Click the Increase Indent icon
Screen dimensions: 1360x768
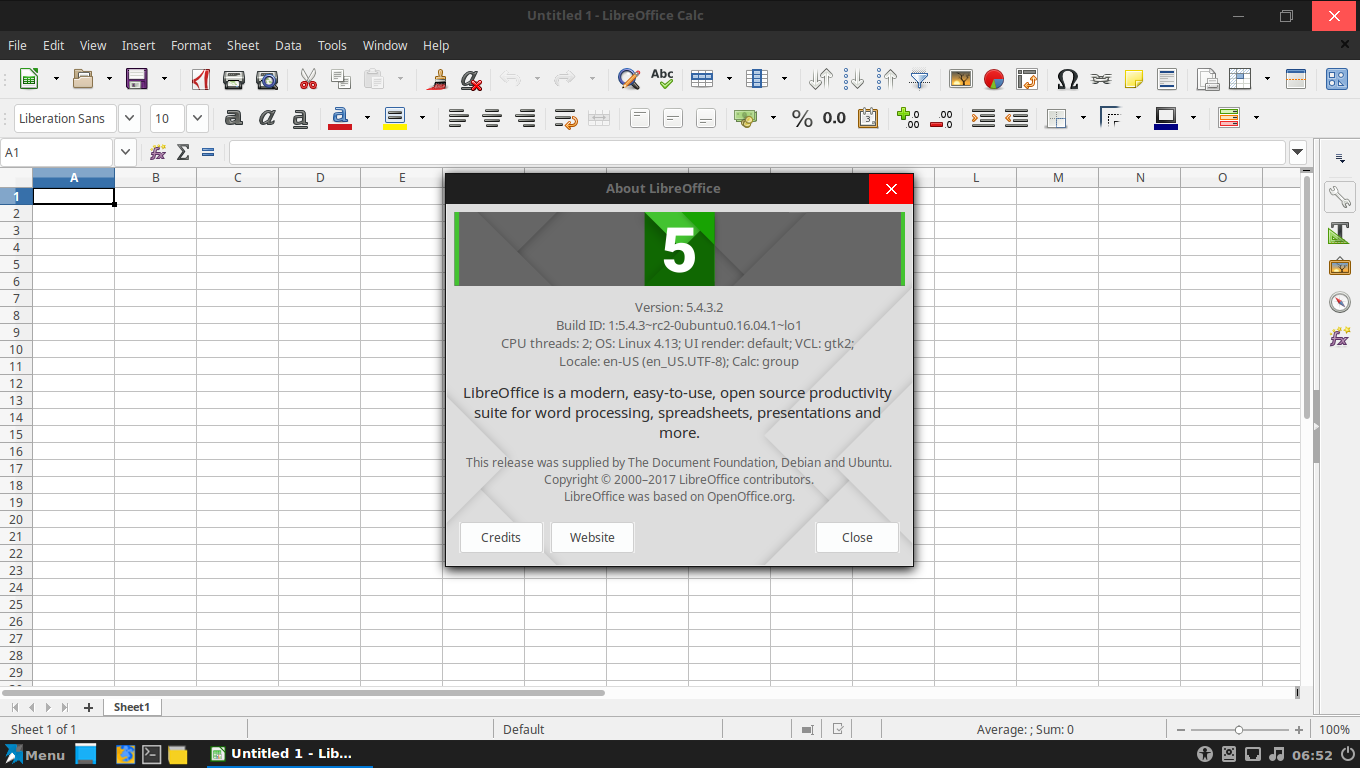983,118
